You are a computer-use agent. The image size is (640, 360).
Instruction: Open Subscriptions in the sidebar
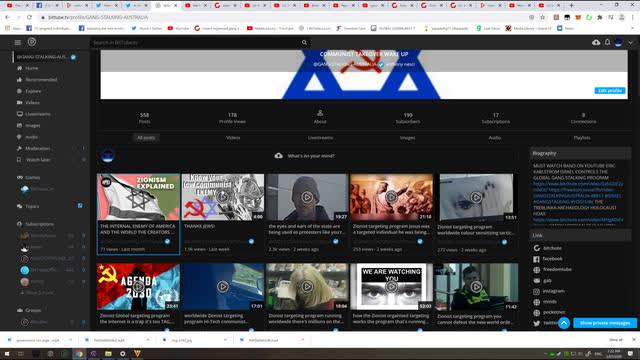pyautogui.click(x=36, y=224)
